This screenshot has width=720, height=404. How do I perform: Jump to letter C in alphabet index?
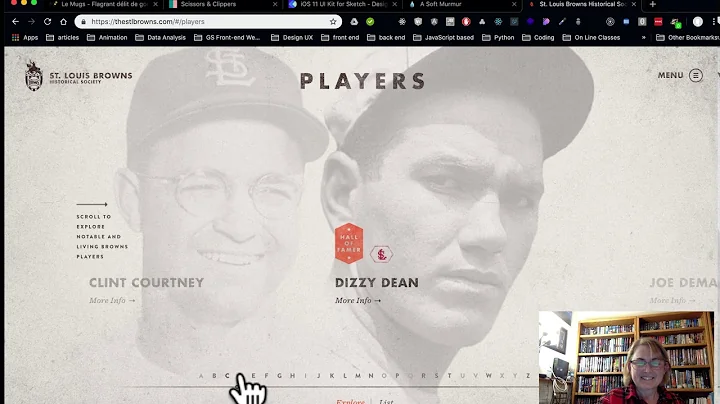tap(227, 376)
